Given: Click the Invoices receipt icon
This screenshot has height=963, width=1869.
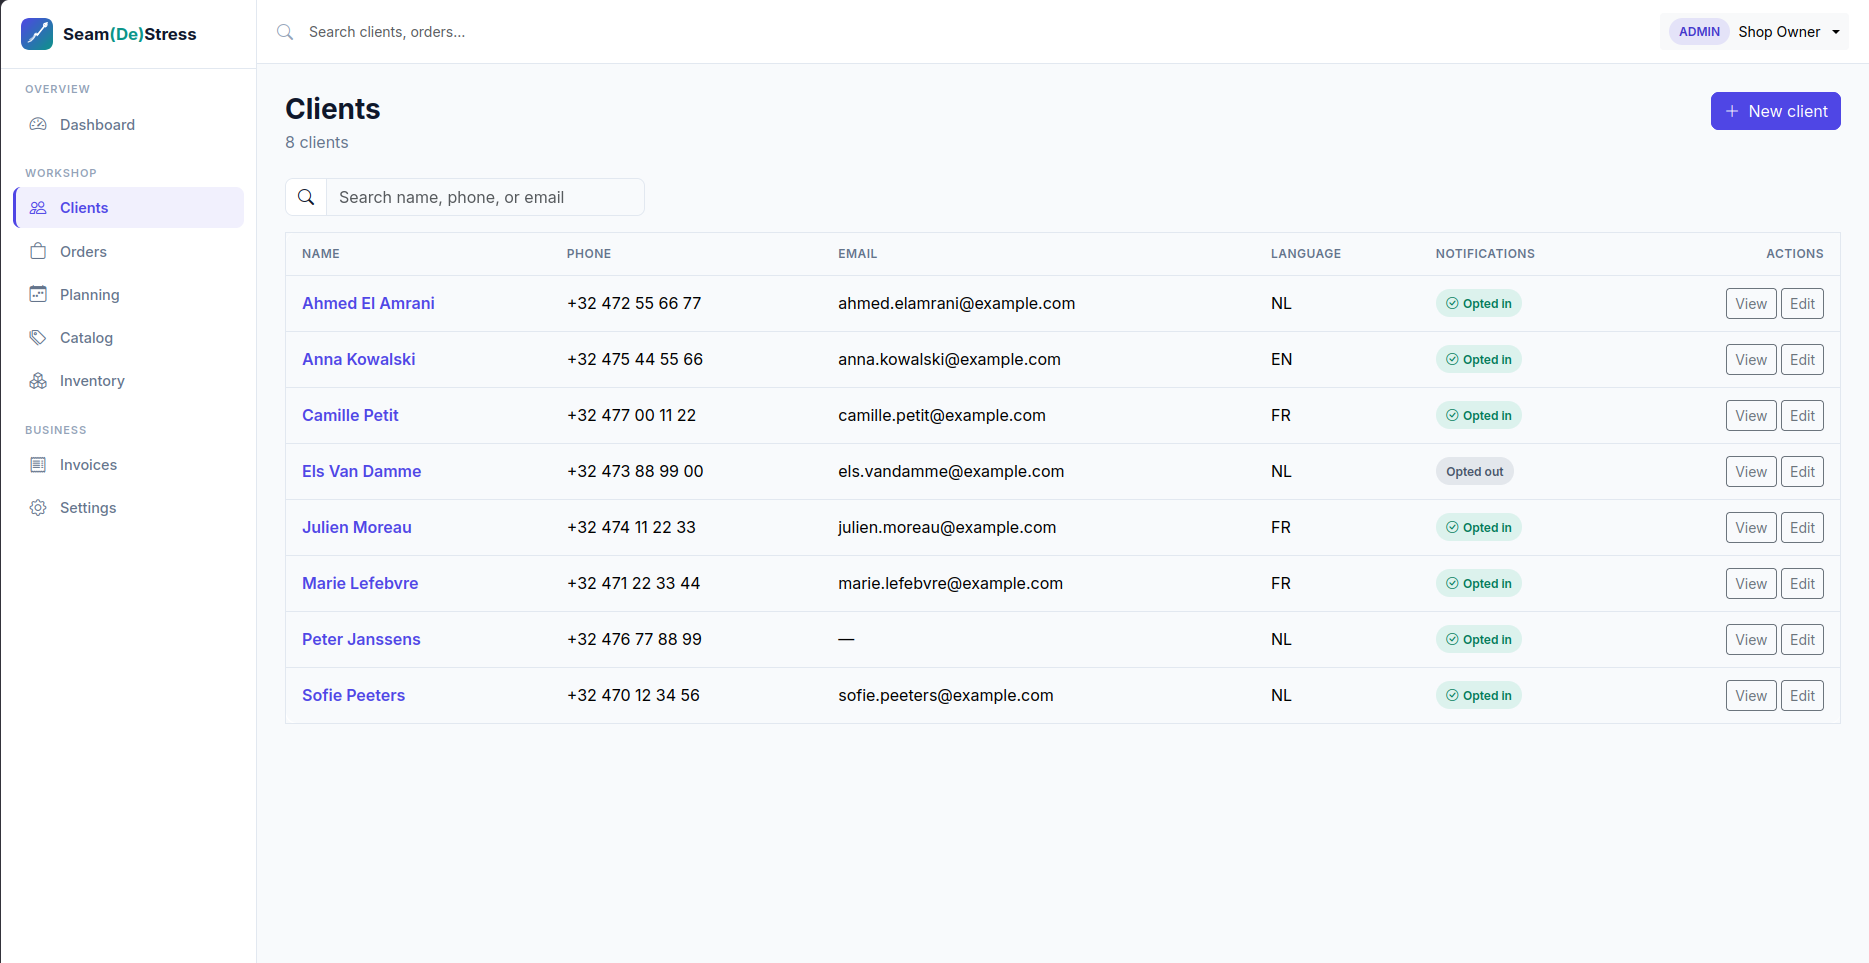Looking at the screenshot, I should click(38, 464).
